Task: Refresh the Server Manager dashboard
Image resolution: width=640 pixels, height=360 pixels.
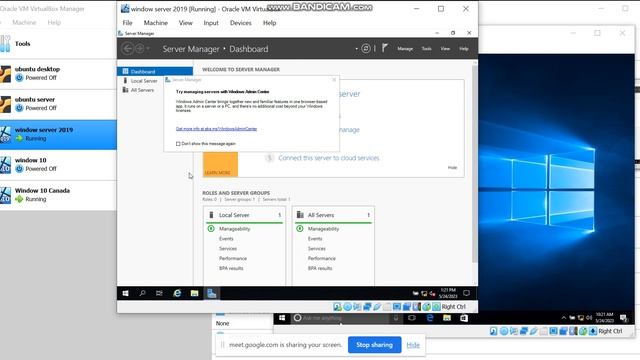Action: point(366,49)
